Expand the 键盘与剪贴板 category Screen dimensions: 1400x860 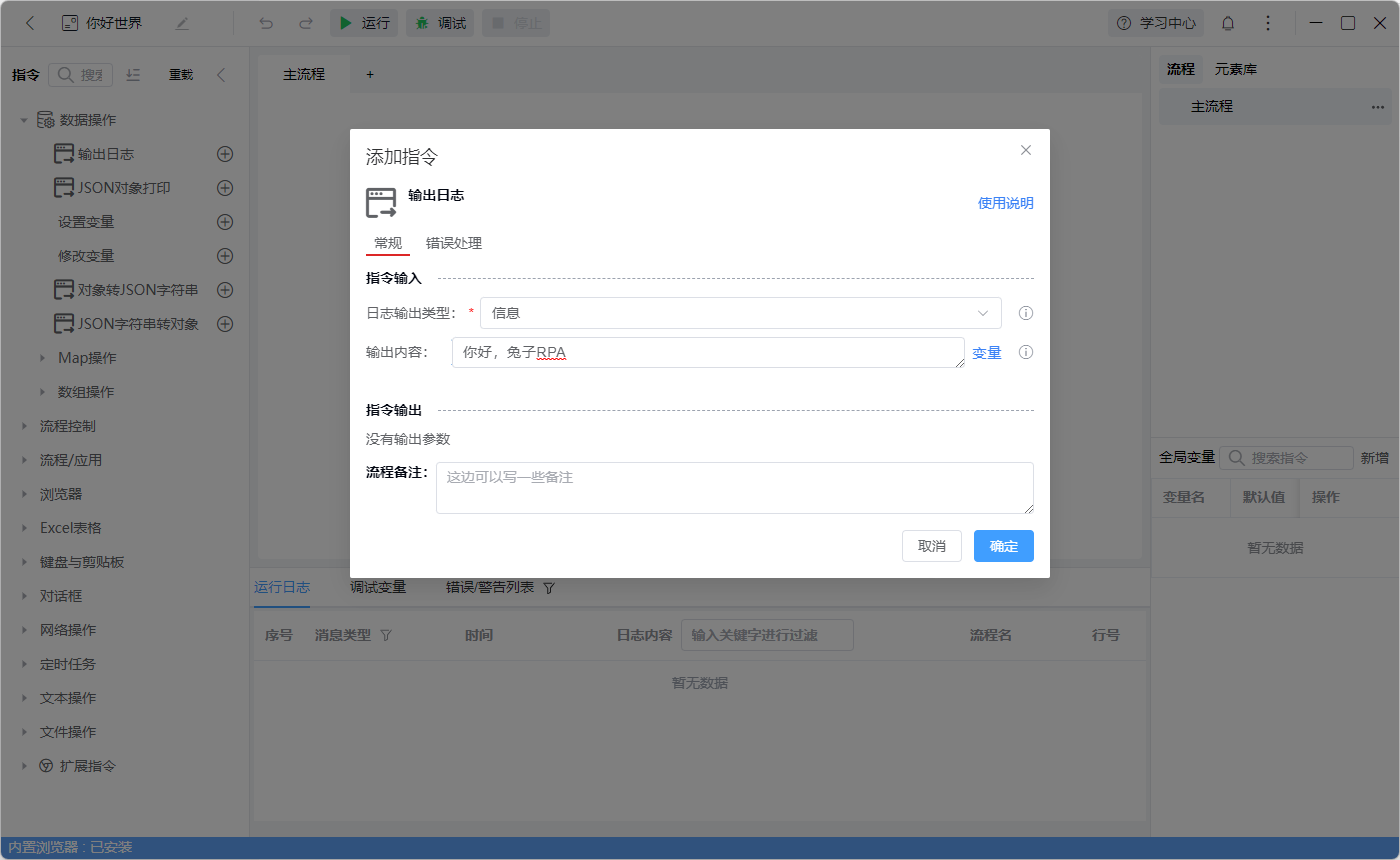click(24, 562)
